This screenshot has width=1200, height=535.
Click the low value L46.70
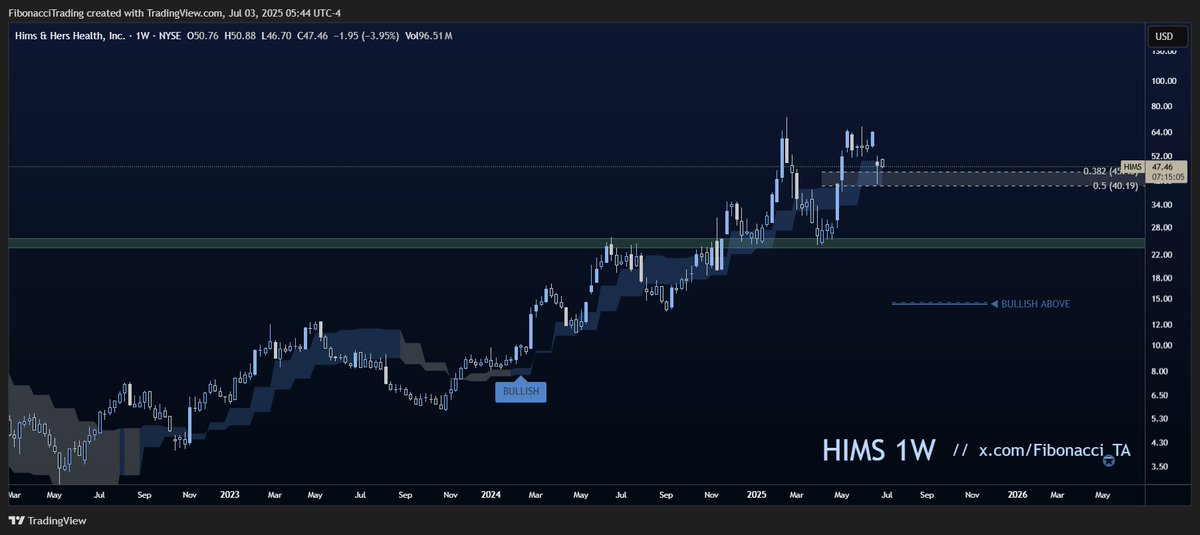[x=276, y=36]
